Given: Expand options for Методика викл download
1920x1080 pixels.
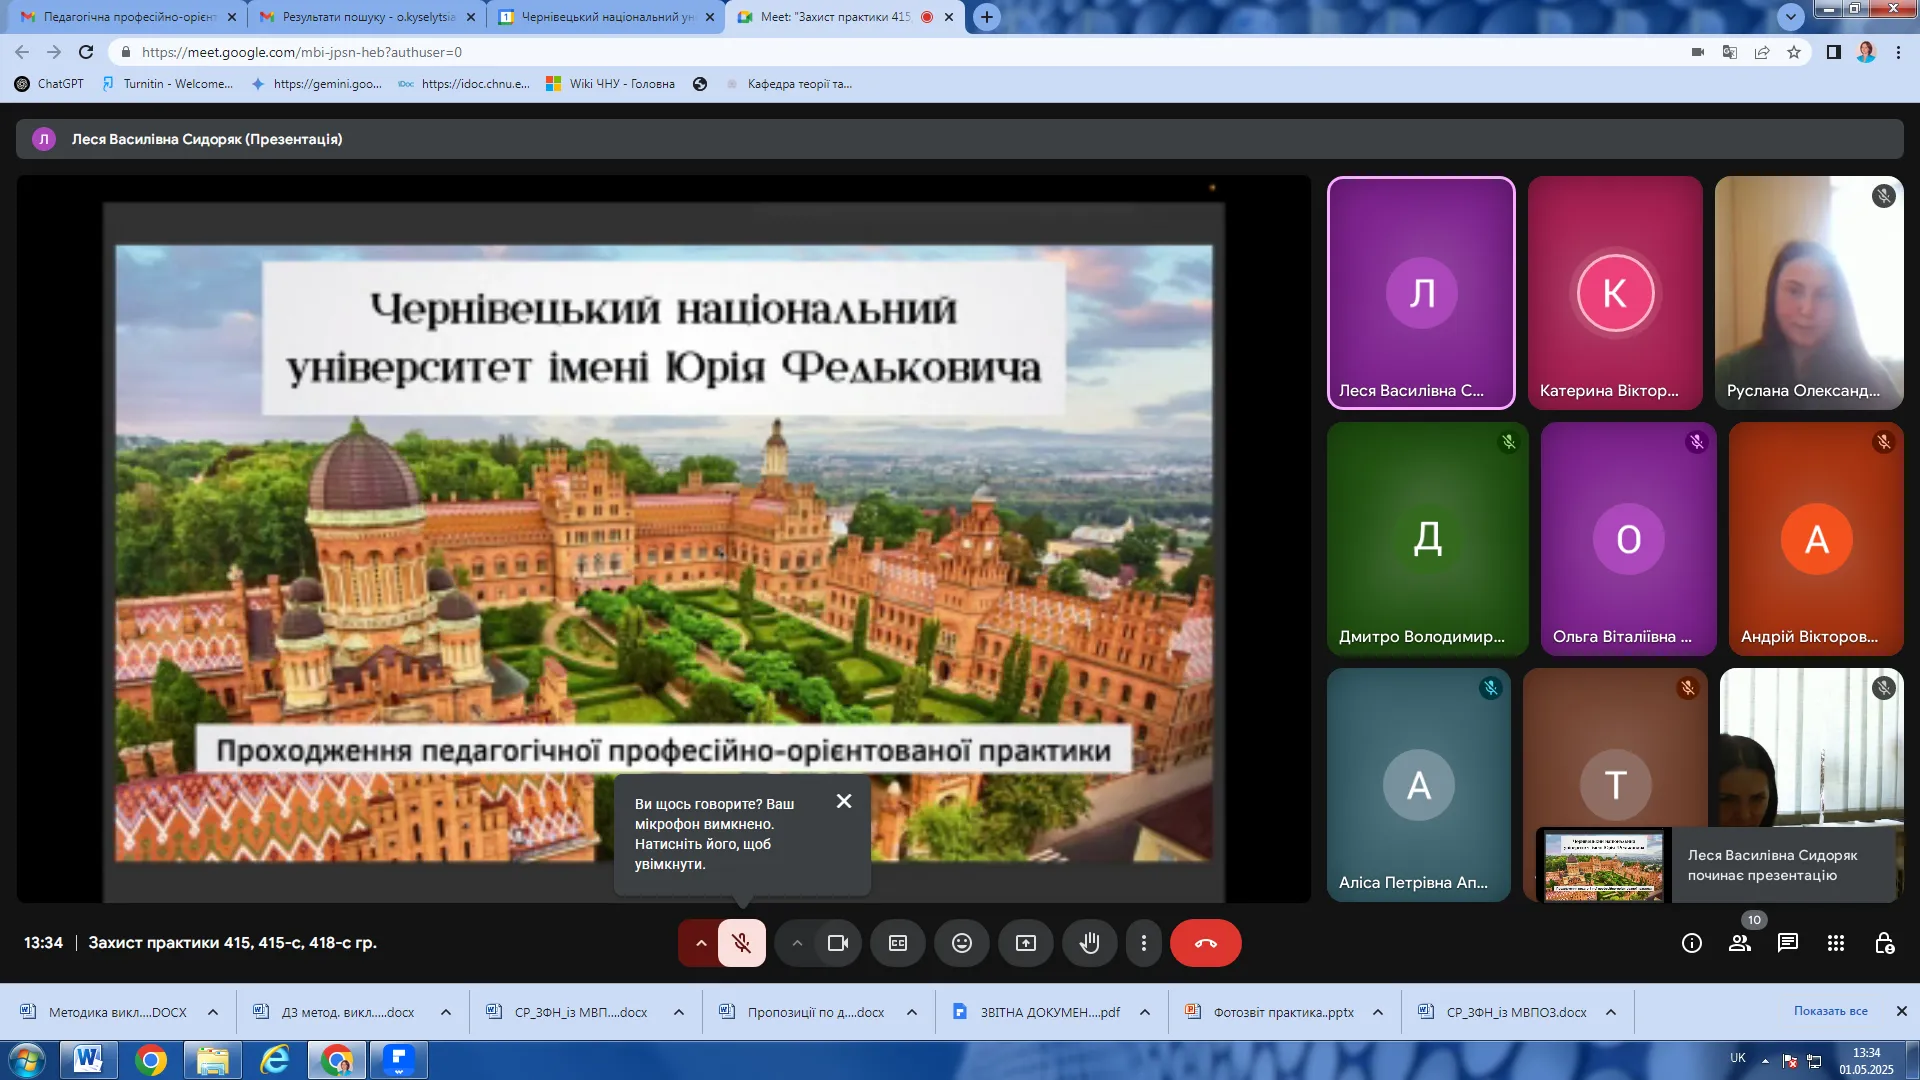Looking at the screenshot, I should point(213,1012).
